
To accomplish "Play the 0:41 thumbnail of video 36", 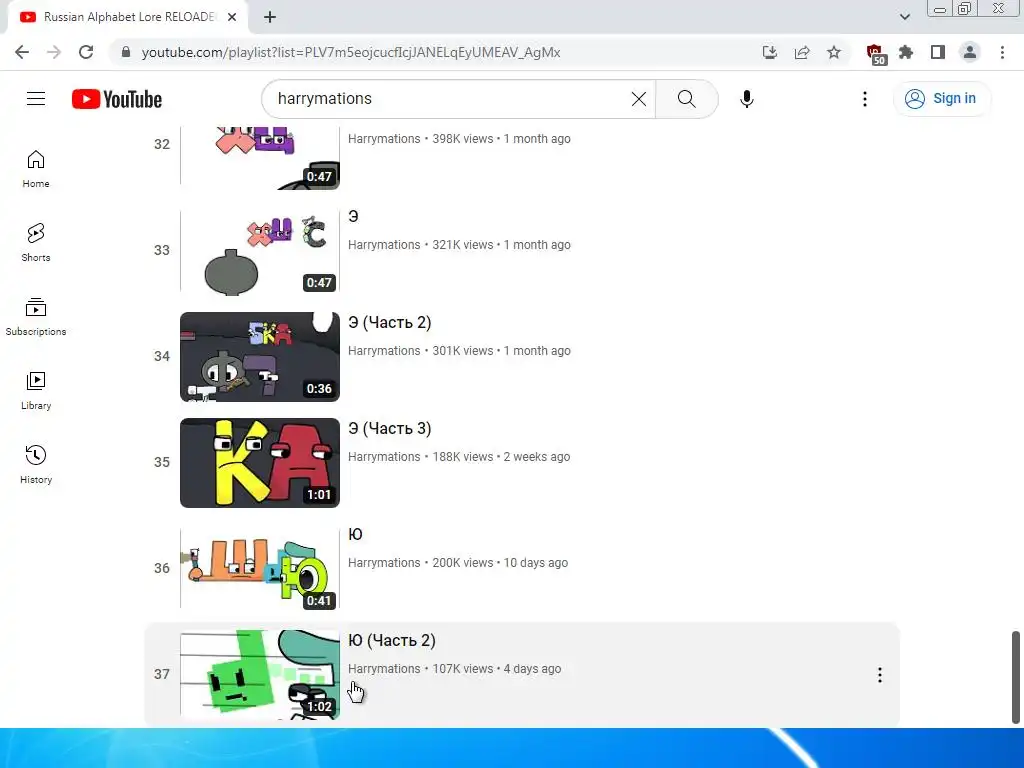I will (x=260, y=569).
